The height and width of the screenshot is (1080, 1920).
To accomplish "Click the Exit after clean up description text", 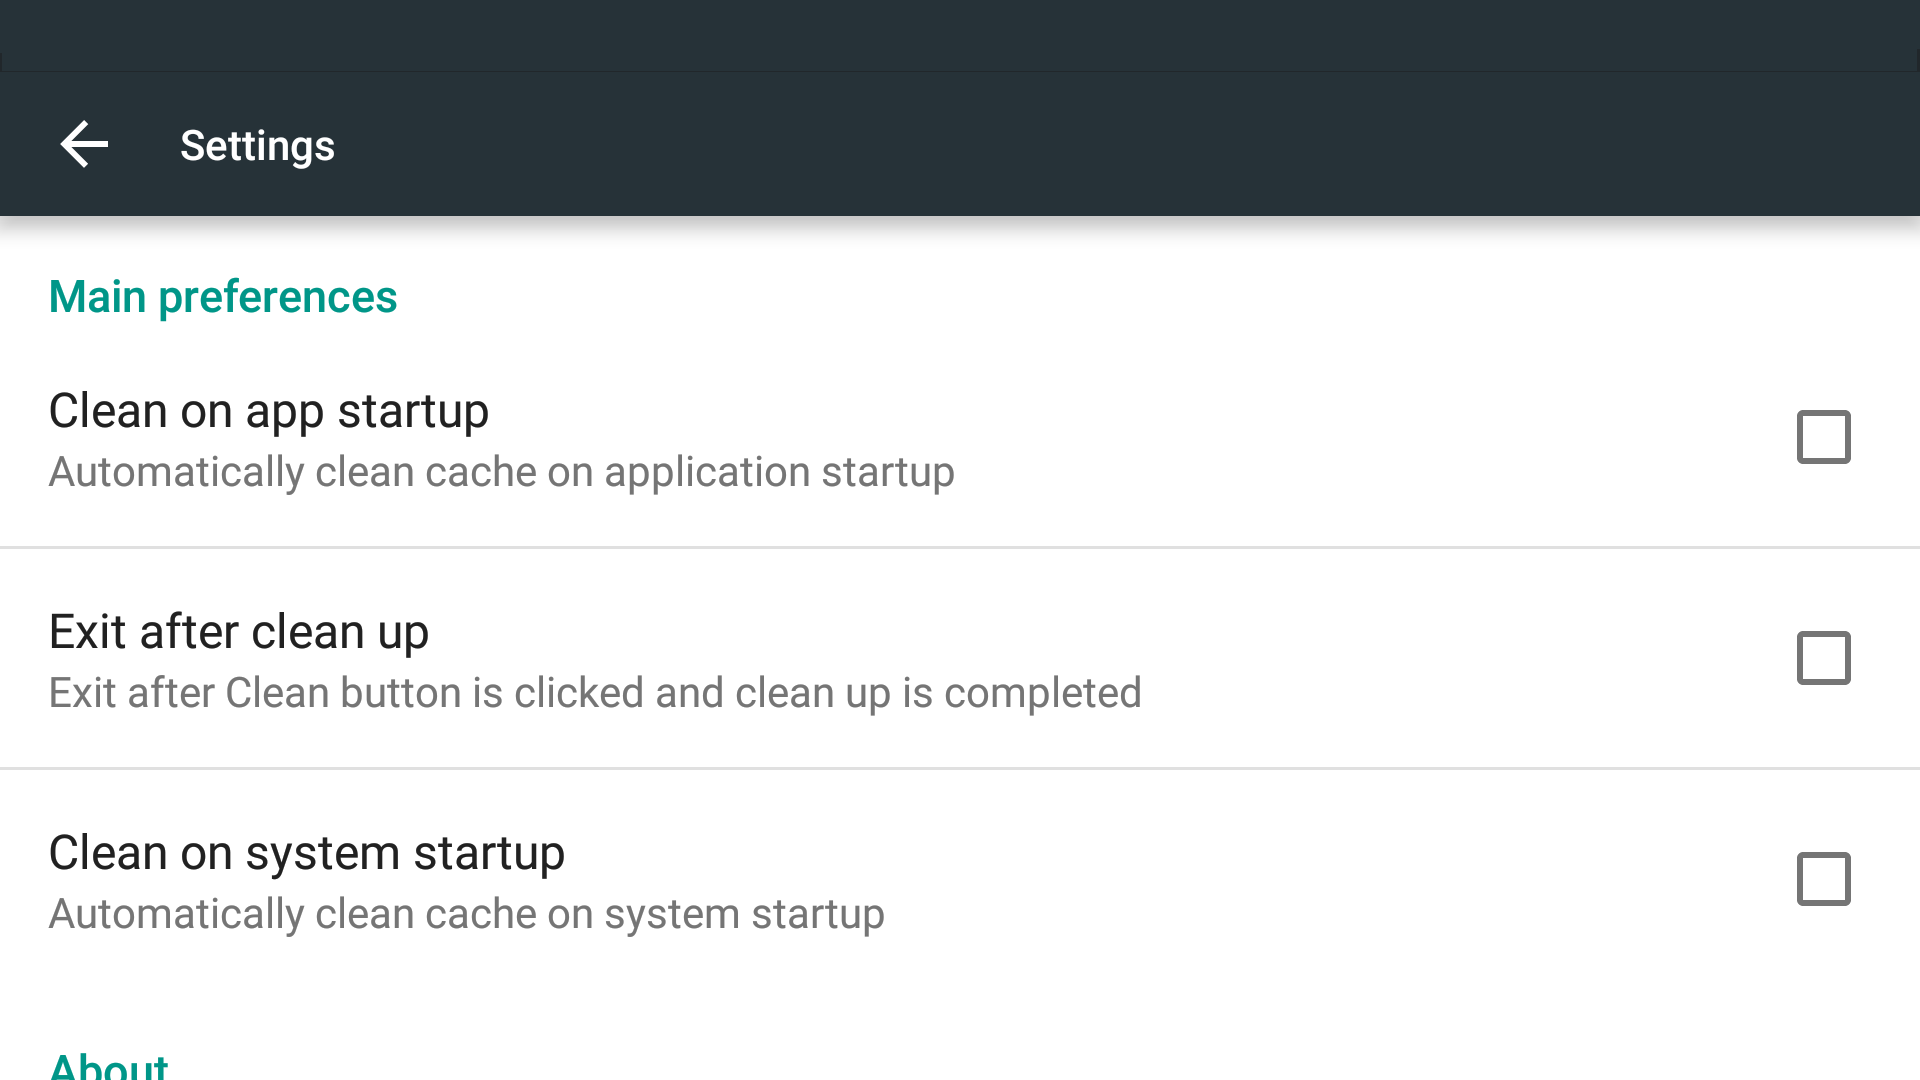I will click(x=594, y=692).
